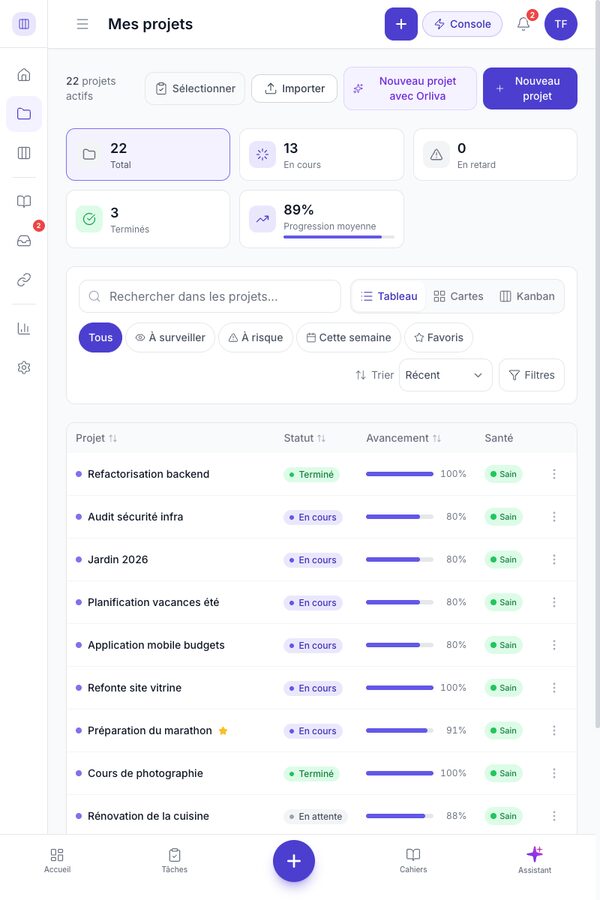The image size is (600, 900).
Task: Open the Filtres panel
Action: click(x=532, y=375)
